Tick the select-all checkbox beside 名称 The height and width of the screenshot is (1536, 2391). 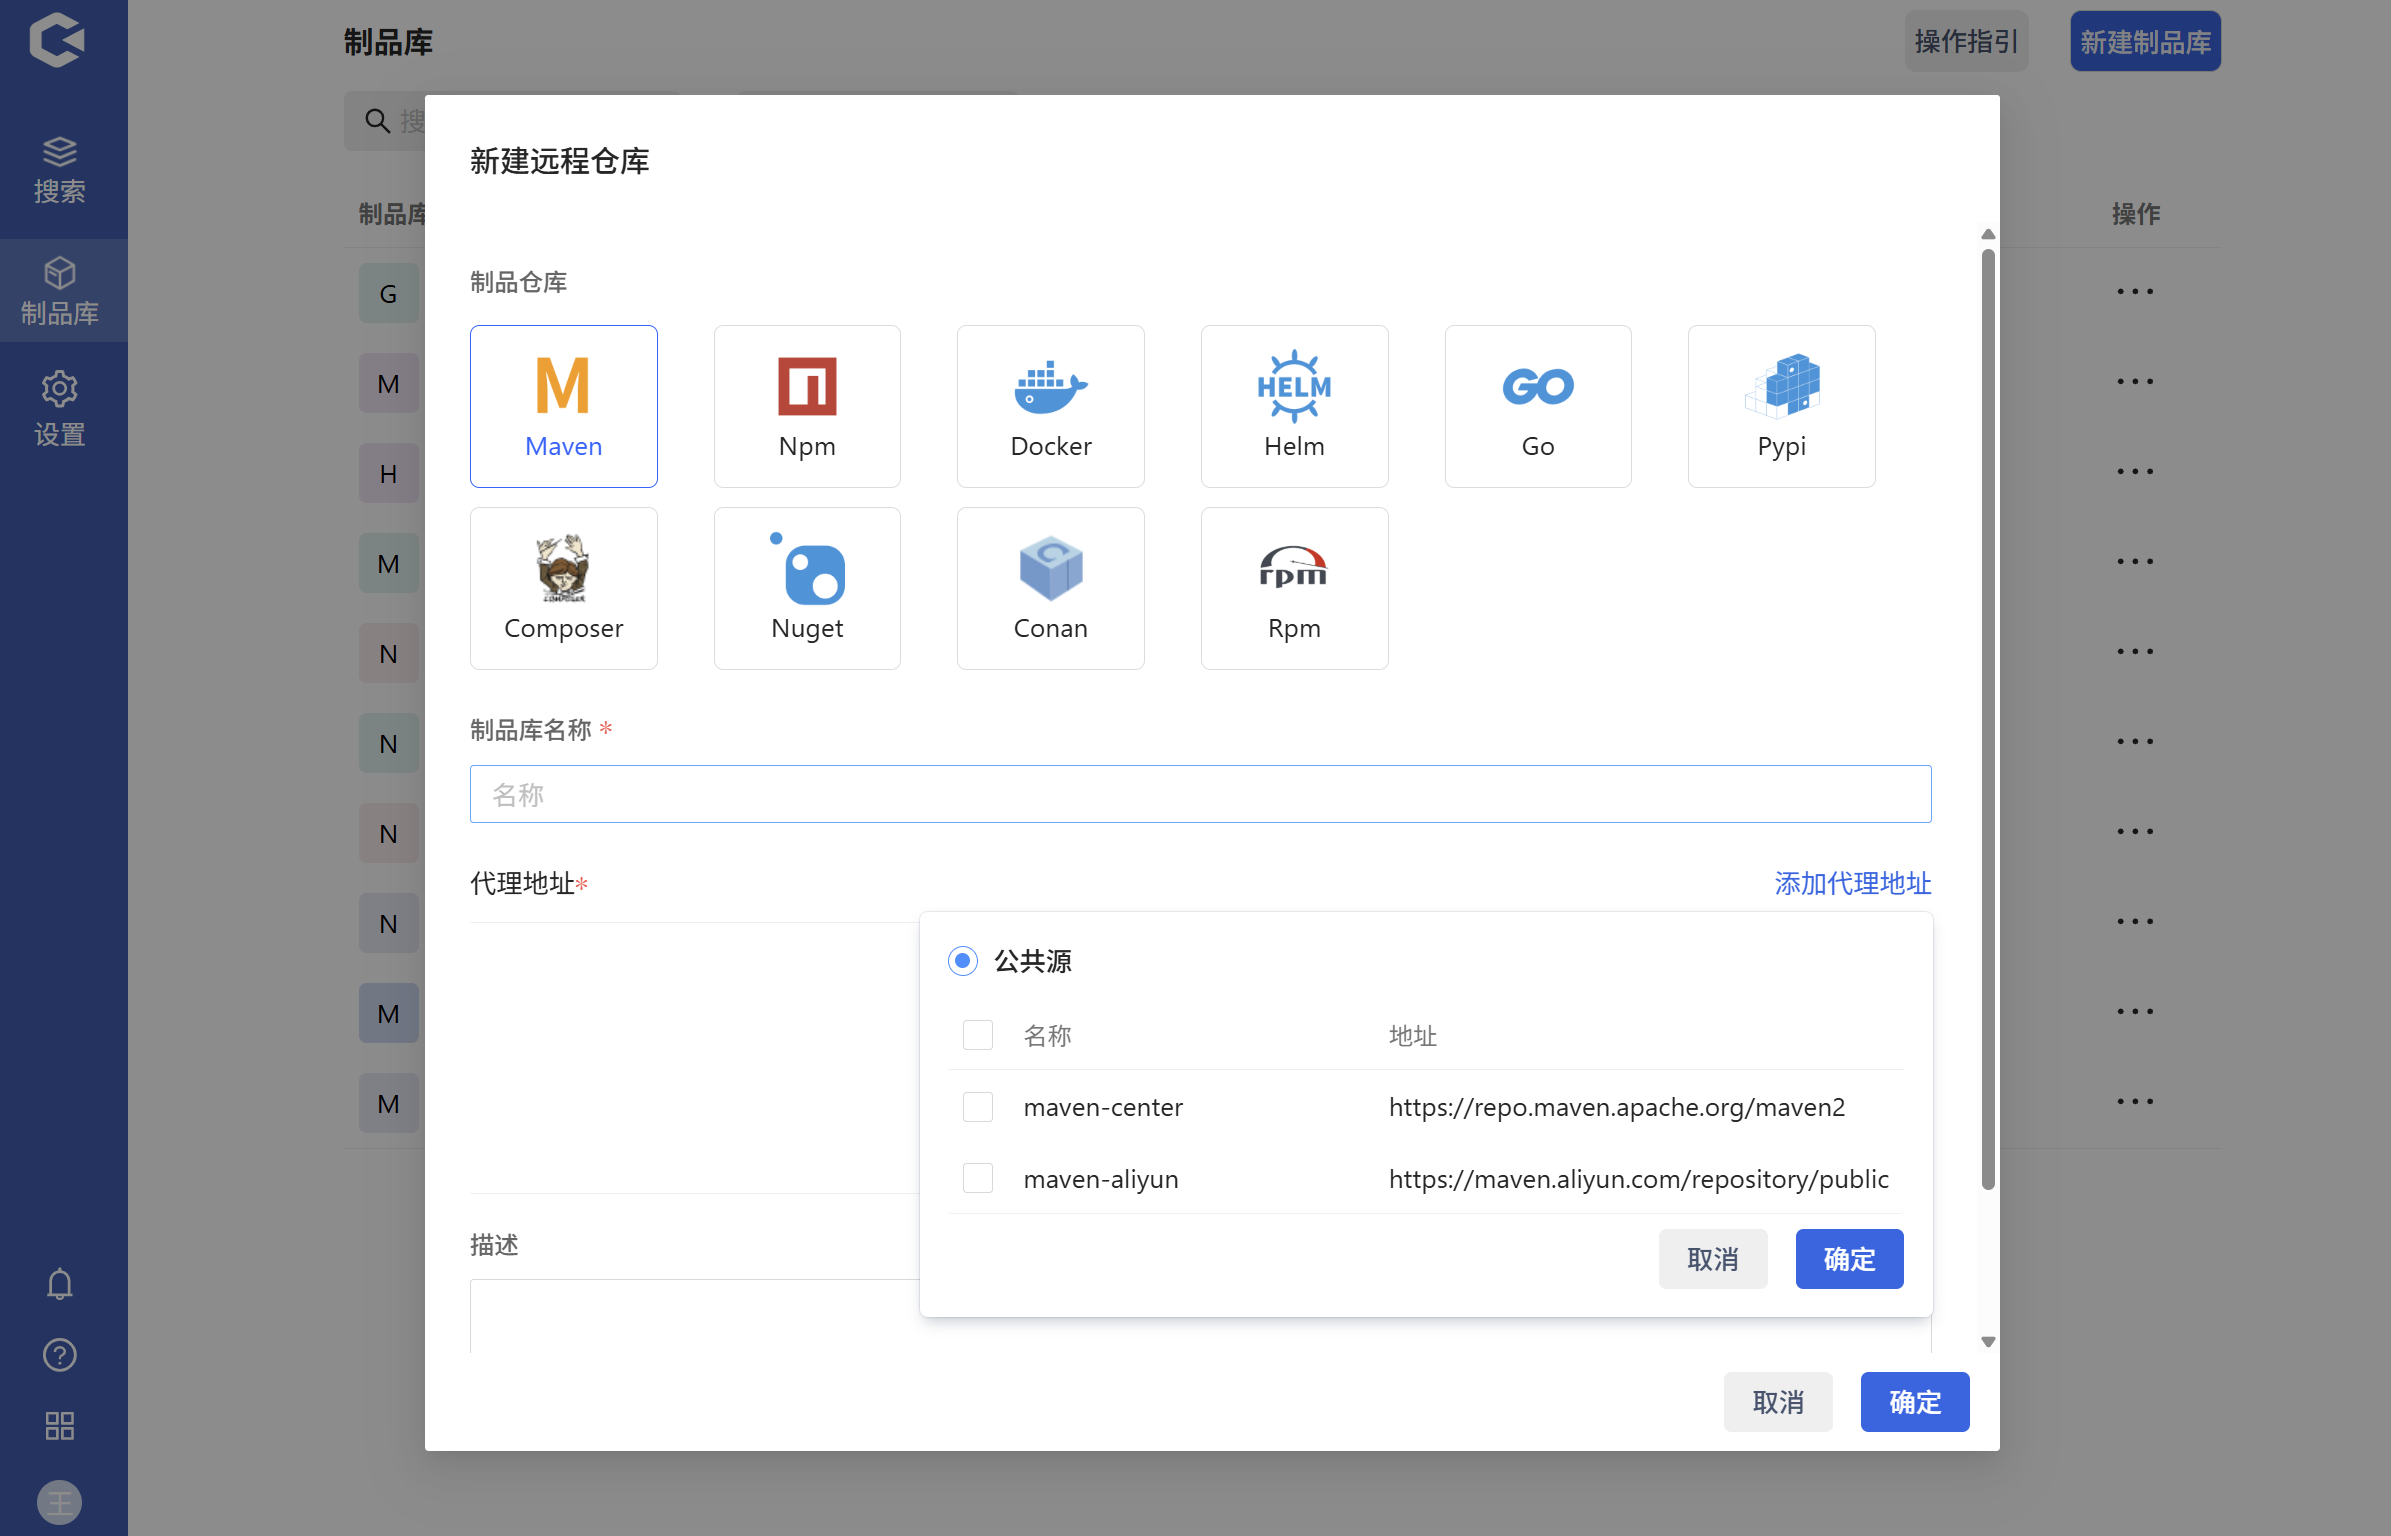click(x=977, y=1035)
